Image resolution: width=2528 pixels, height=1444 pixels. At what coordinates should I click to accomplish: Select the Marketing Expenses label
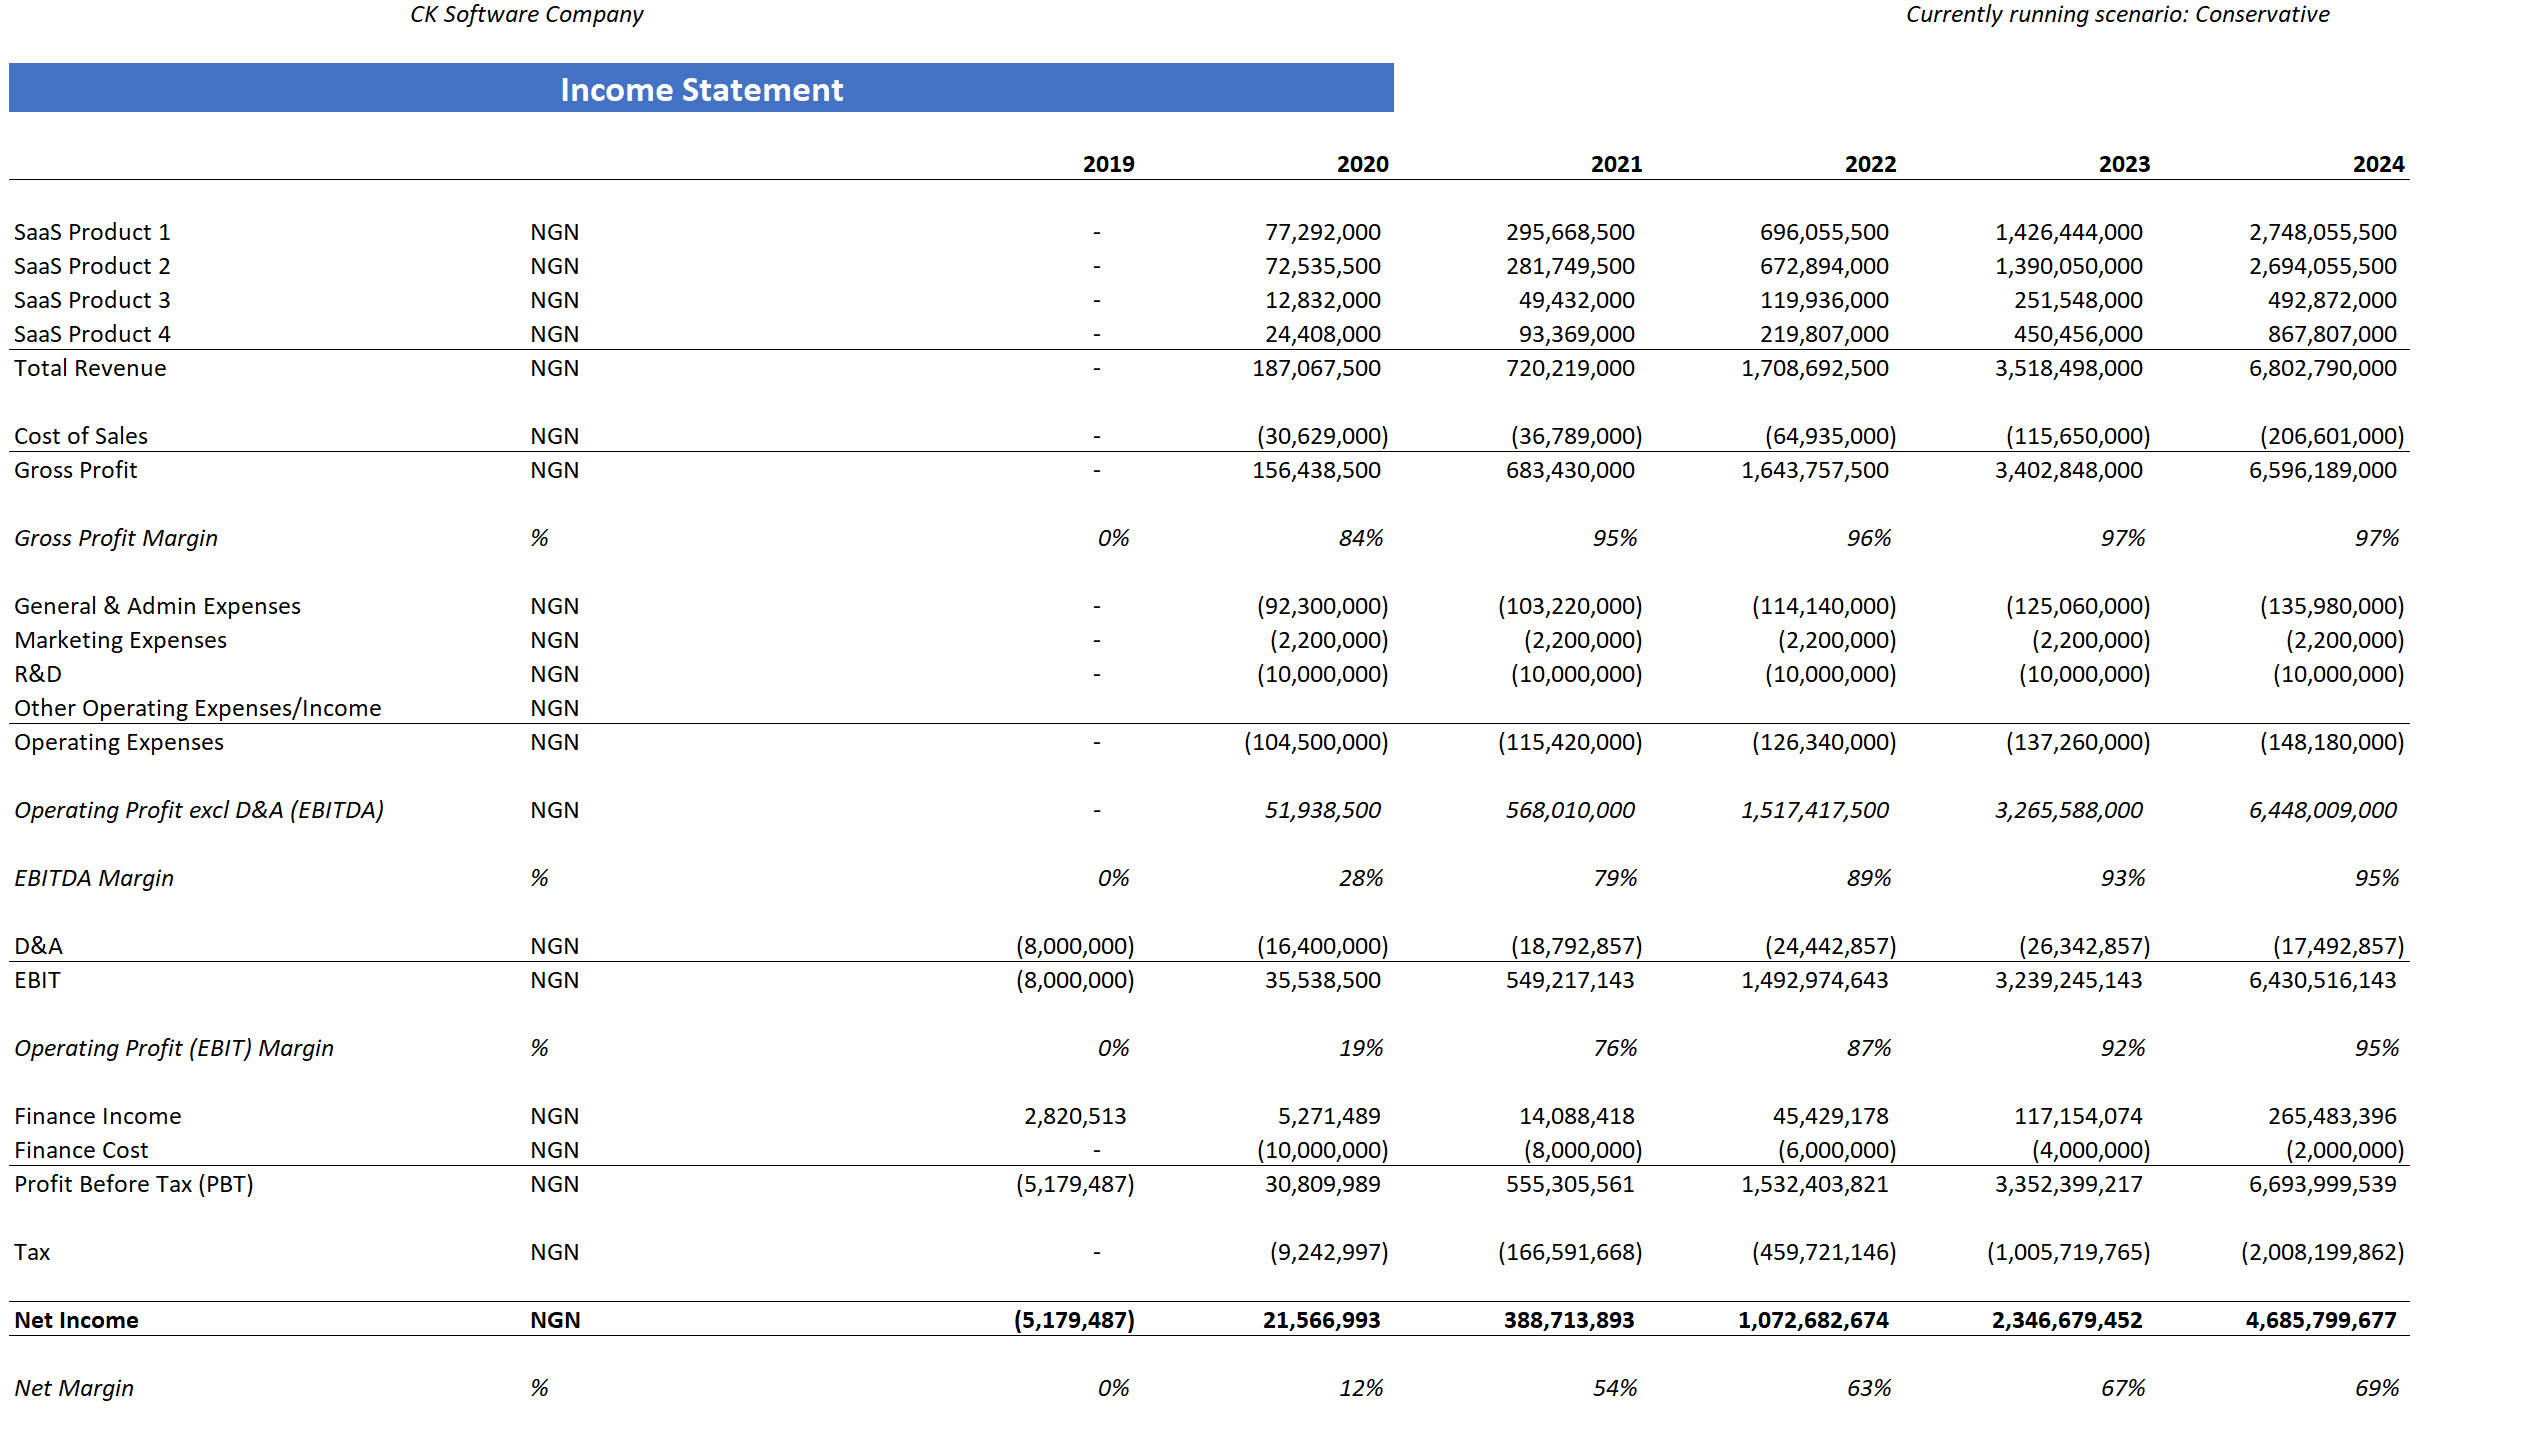click(x=120, y=640)
